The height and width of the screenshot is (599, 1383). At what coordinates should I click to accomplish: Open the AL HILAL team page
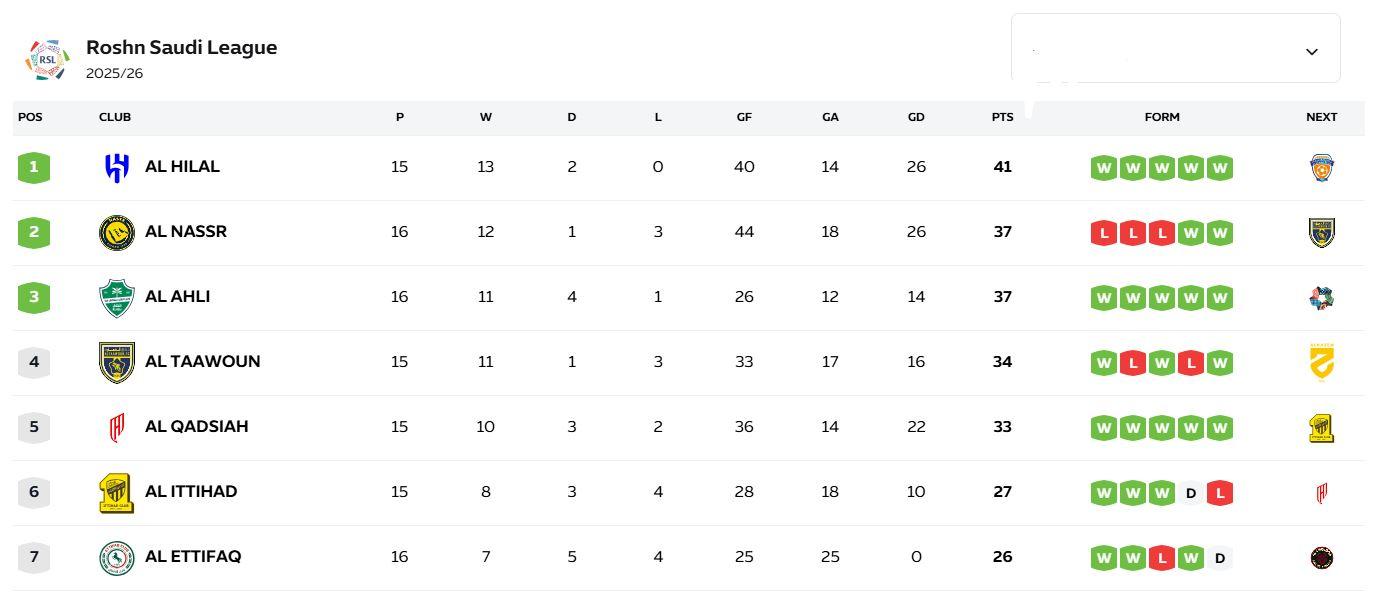[x=184, y=166]
